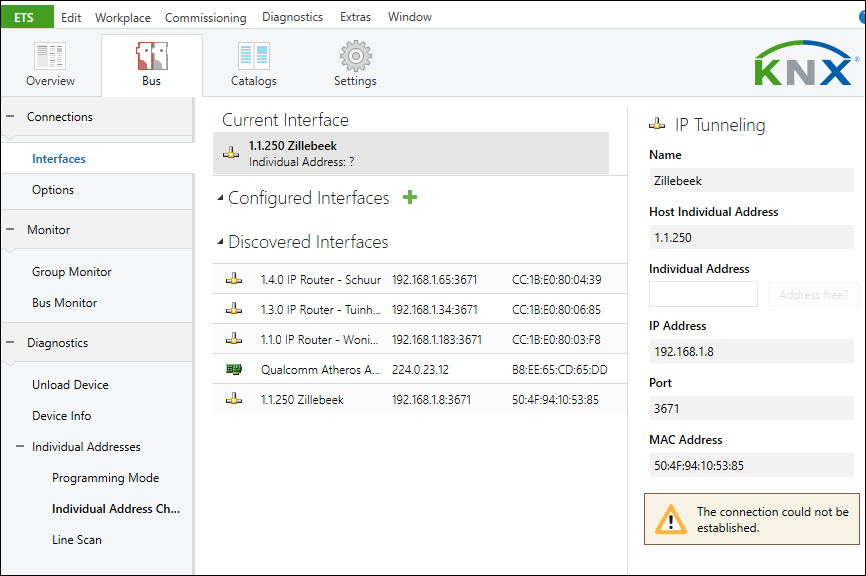Collapse the Discovered Interfaces list triangle
This screenshot has height=576, width=866.
coord(220,241)
